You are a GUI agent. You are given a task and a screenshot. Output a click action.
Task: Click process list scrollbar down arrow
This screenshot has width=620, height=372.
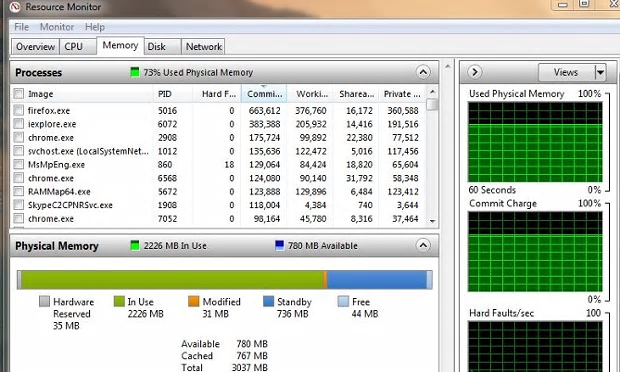click(x=433, y=221)
